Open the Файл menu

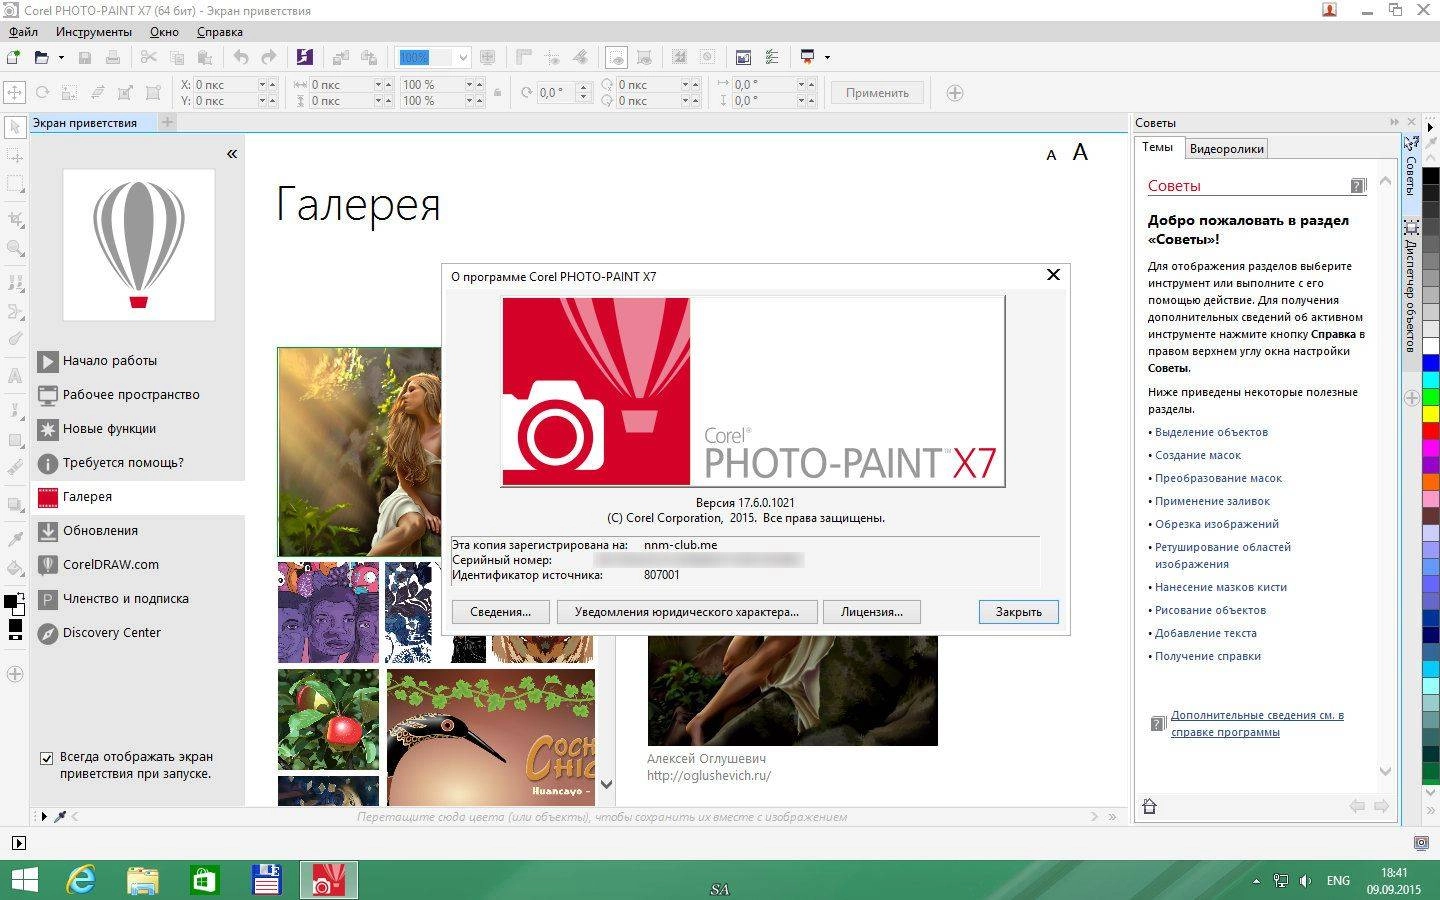click(24, 32)
